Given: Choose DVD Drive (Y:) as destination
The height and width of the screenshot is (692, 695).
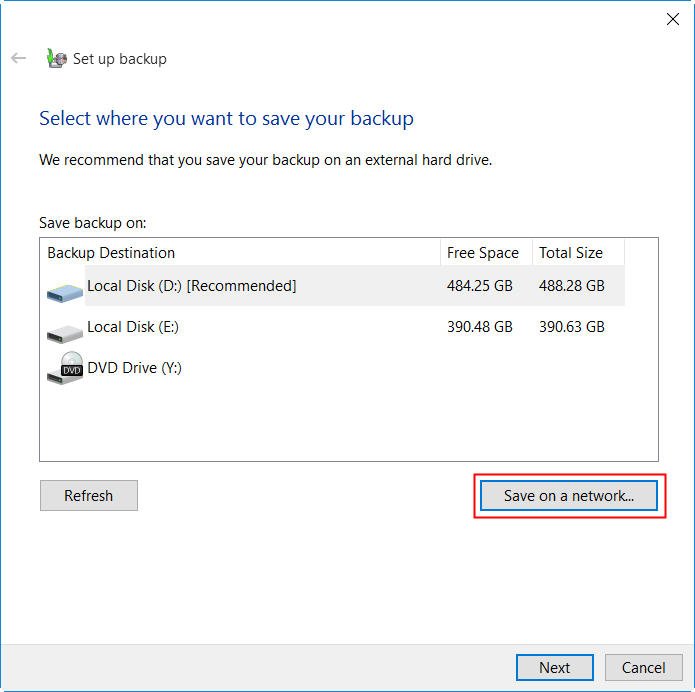Looking at the screenshot, I should pyautogui.click(x=134, y=368).
